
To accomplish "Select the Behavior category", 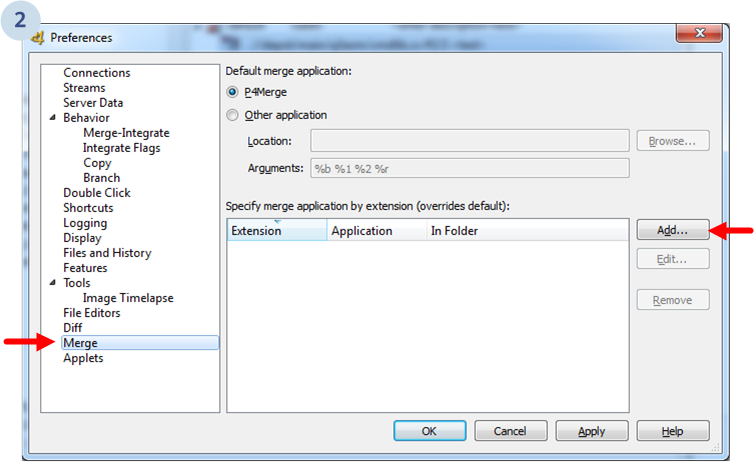I will [86, 118].
